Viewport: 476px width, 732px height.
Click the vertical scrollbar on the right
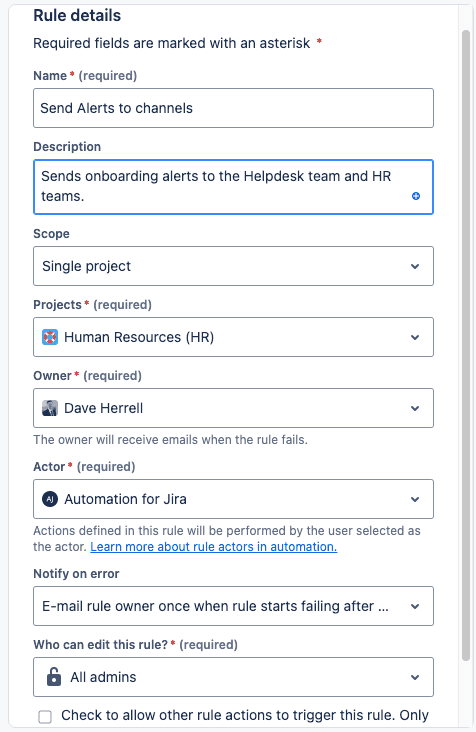coord(466,345)
